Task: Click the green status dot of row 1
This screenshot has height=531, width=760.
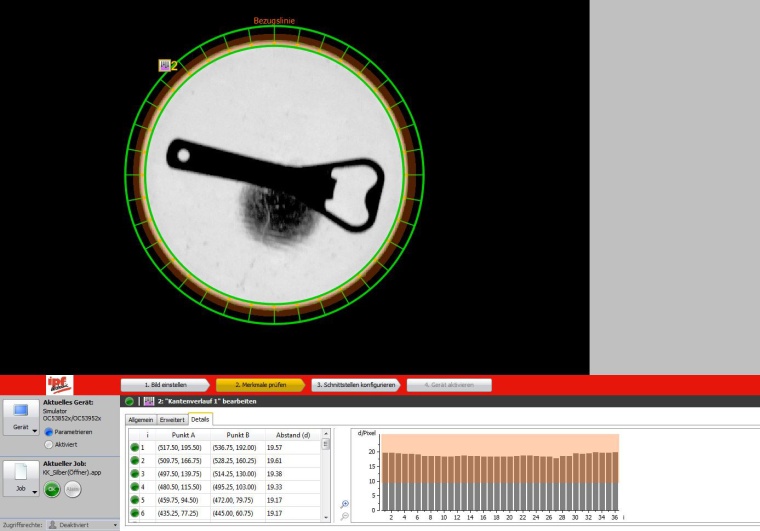Action: tap(134, 448)
